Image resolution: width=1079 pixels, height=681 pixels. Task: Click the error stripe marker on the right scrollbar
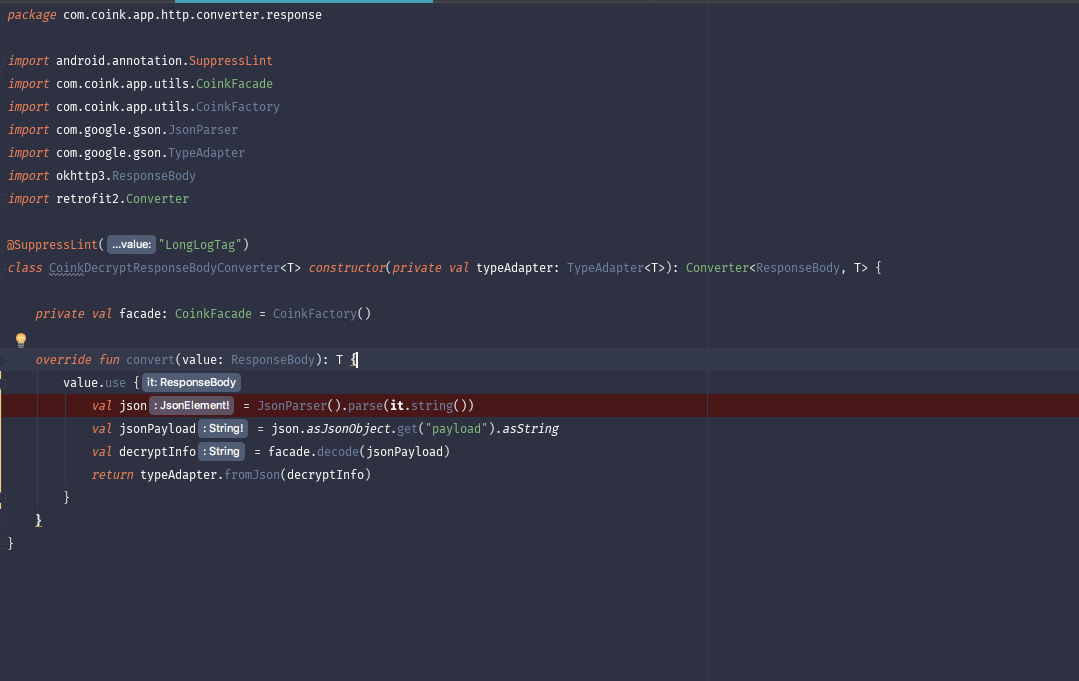[1074, 405]
